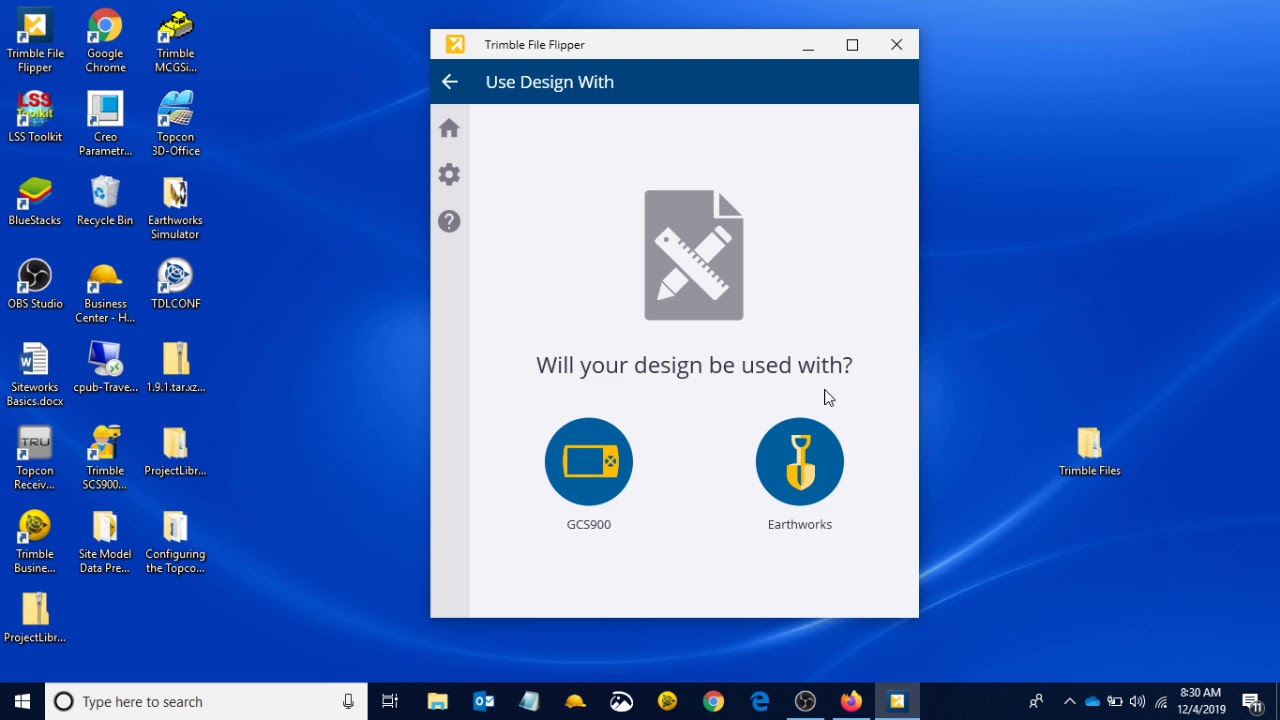Image resolution: width=1280 pixels, height=720 pixels.
Task: Select the Creo Parametric desktop shortcut
Action: pos(105,125)
